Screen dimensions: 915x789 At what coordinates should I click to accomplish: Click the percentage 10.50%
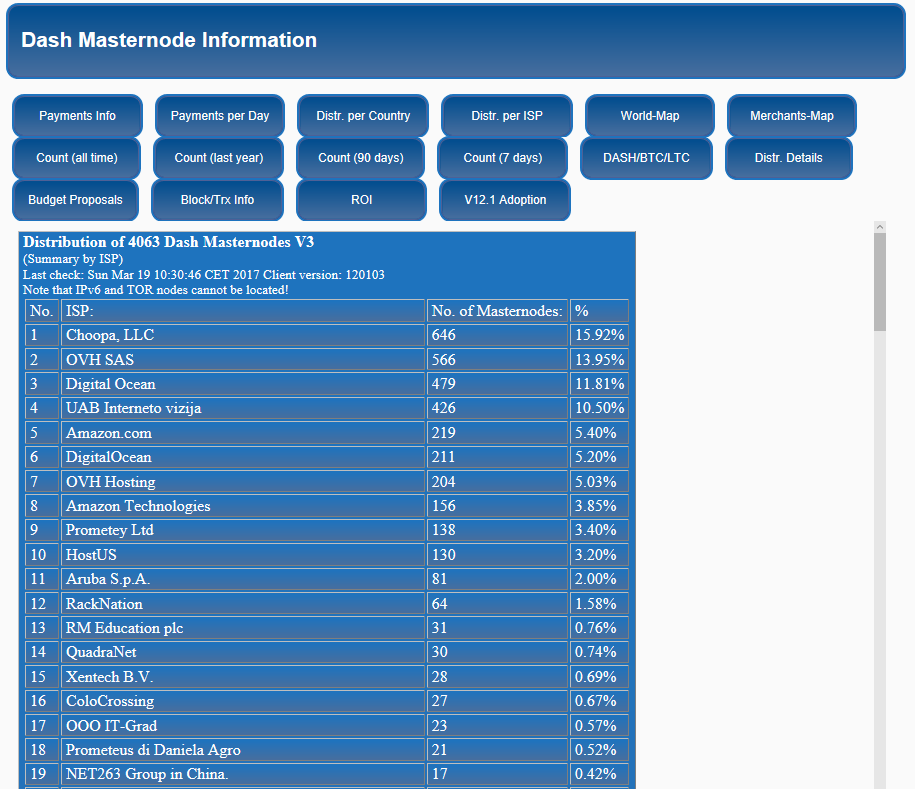(599, 408)
